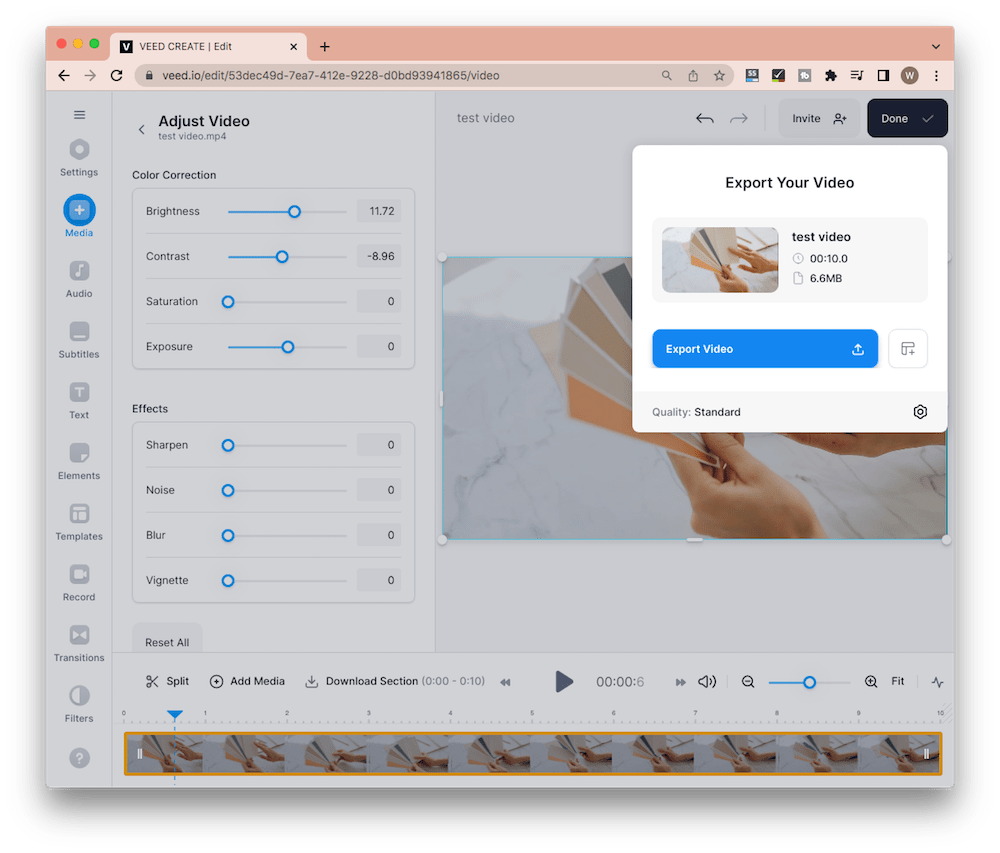Open export quality settings via gear icon
Viewport: 1000px width, 853px height.
[x=920, y=411]
